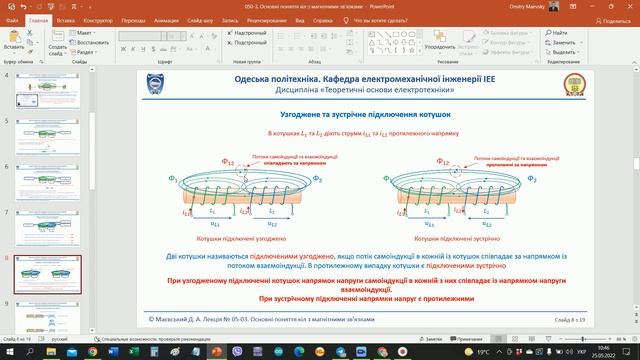The height and width of the screenshot is (360, 640).
Task: Click the AutoSave icon in title bar
Action: 11,7
